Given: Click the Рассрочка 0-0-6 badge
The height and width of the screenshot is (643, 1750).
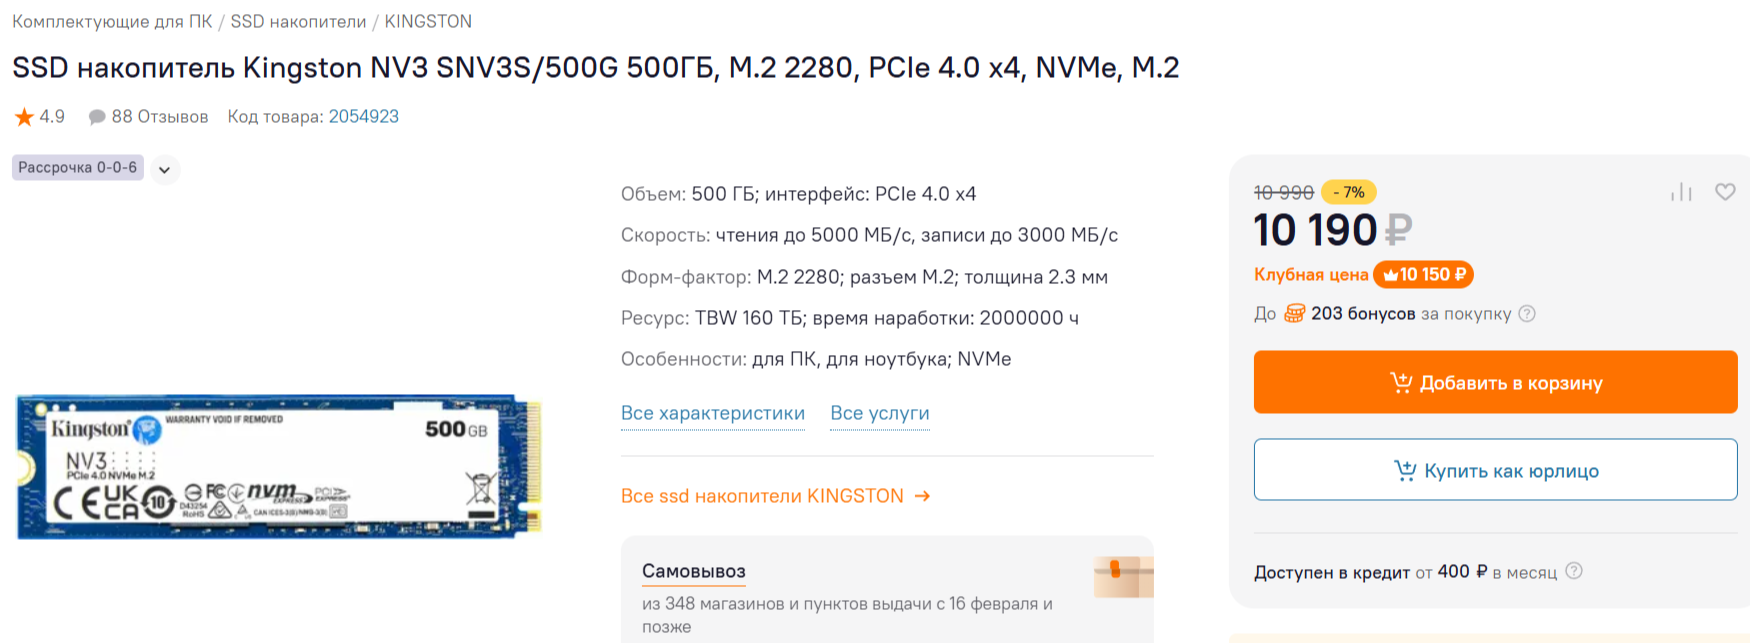Looking at the screenshot, I should (78, 167).
